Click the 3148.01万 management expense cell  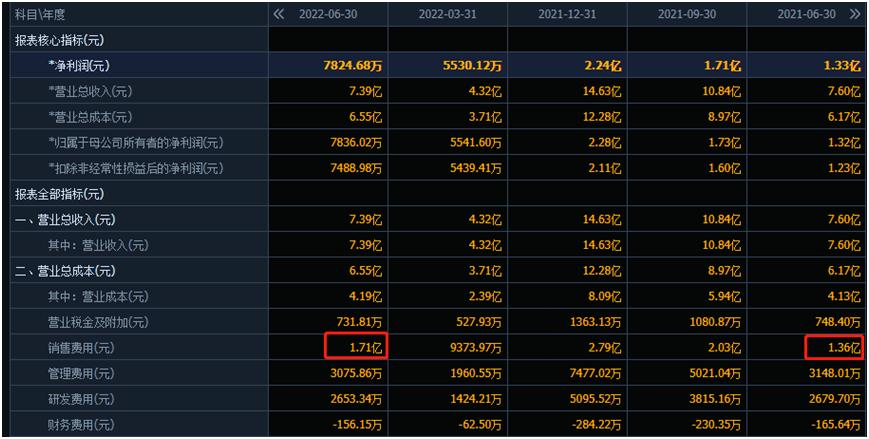pos(834,374)
